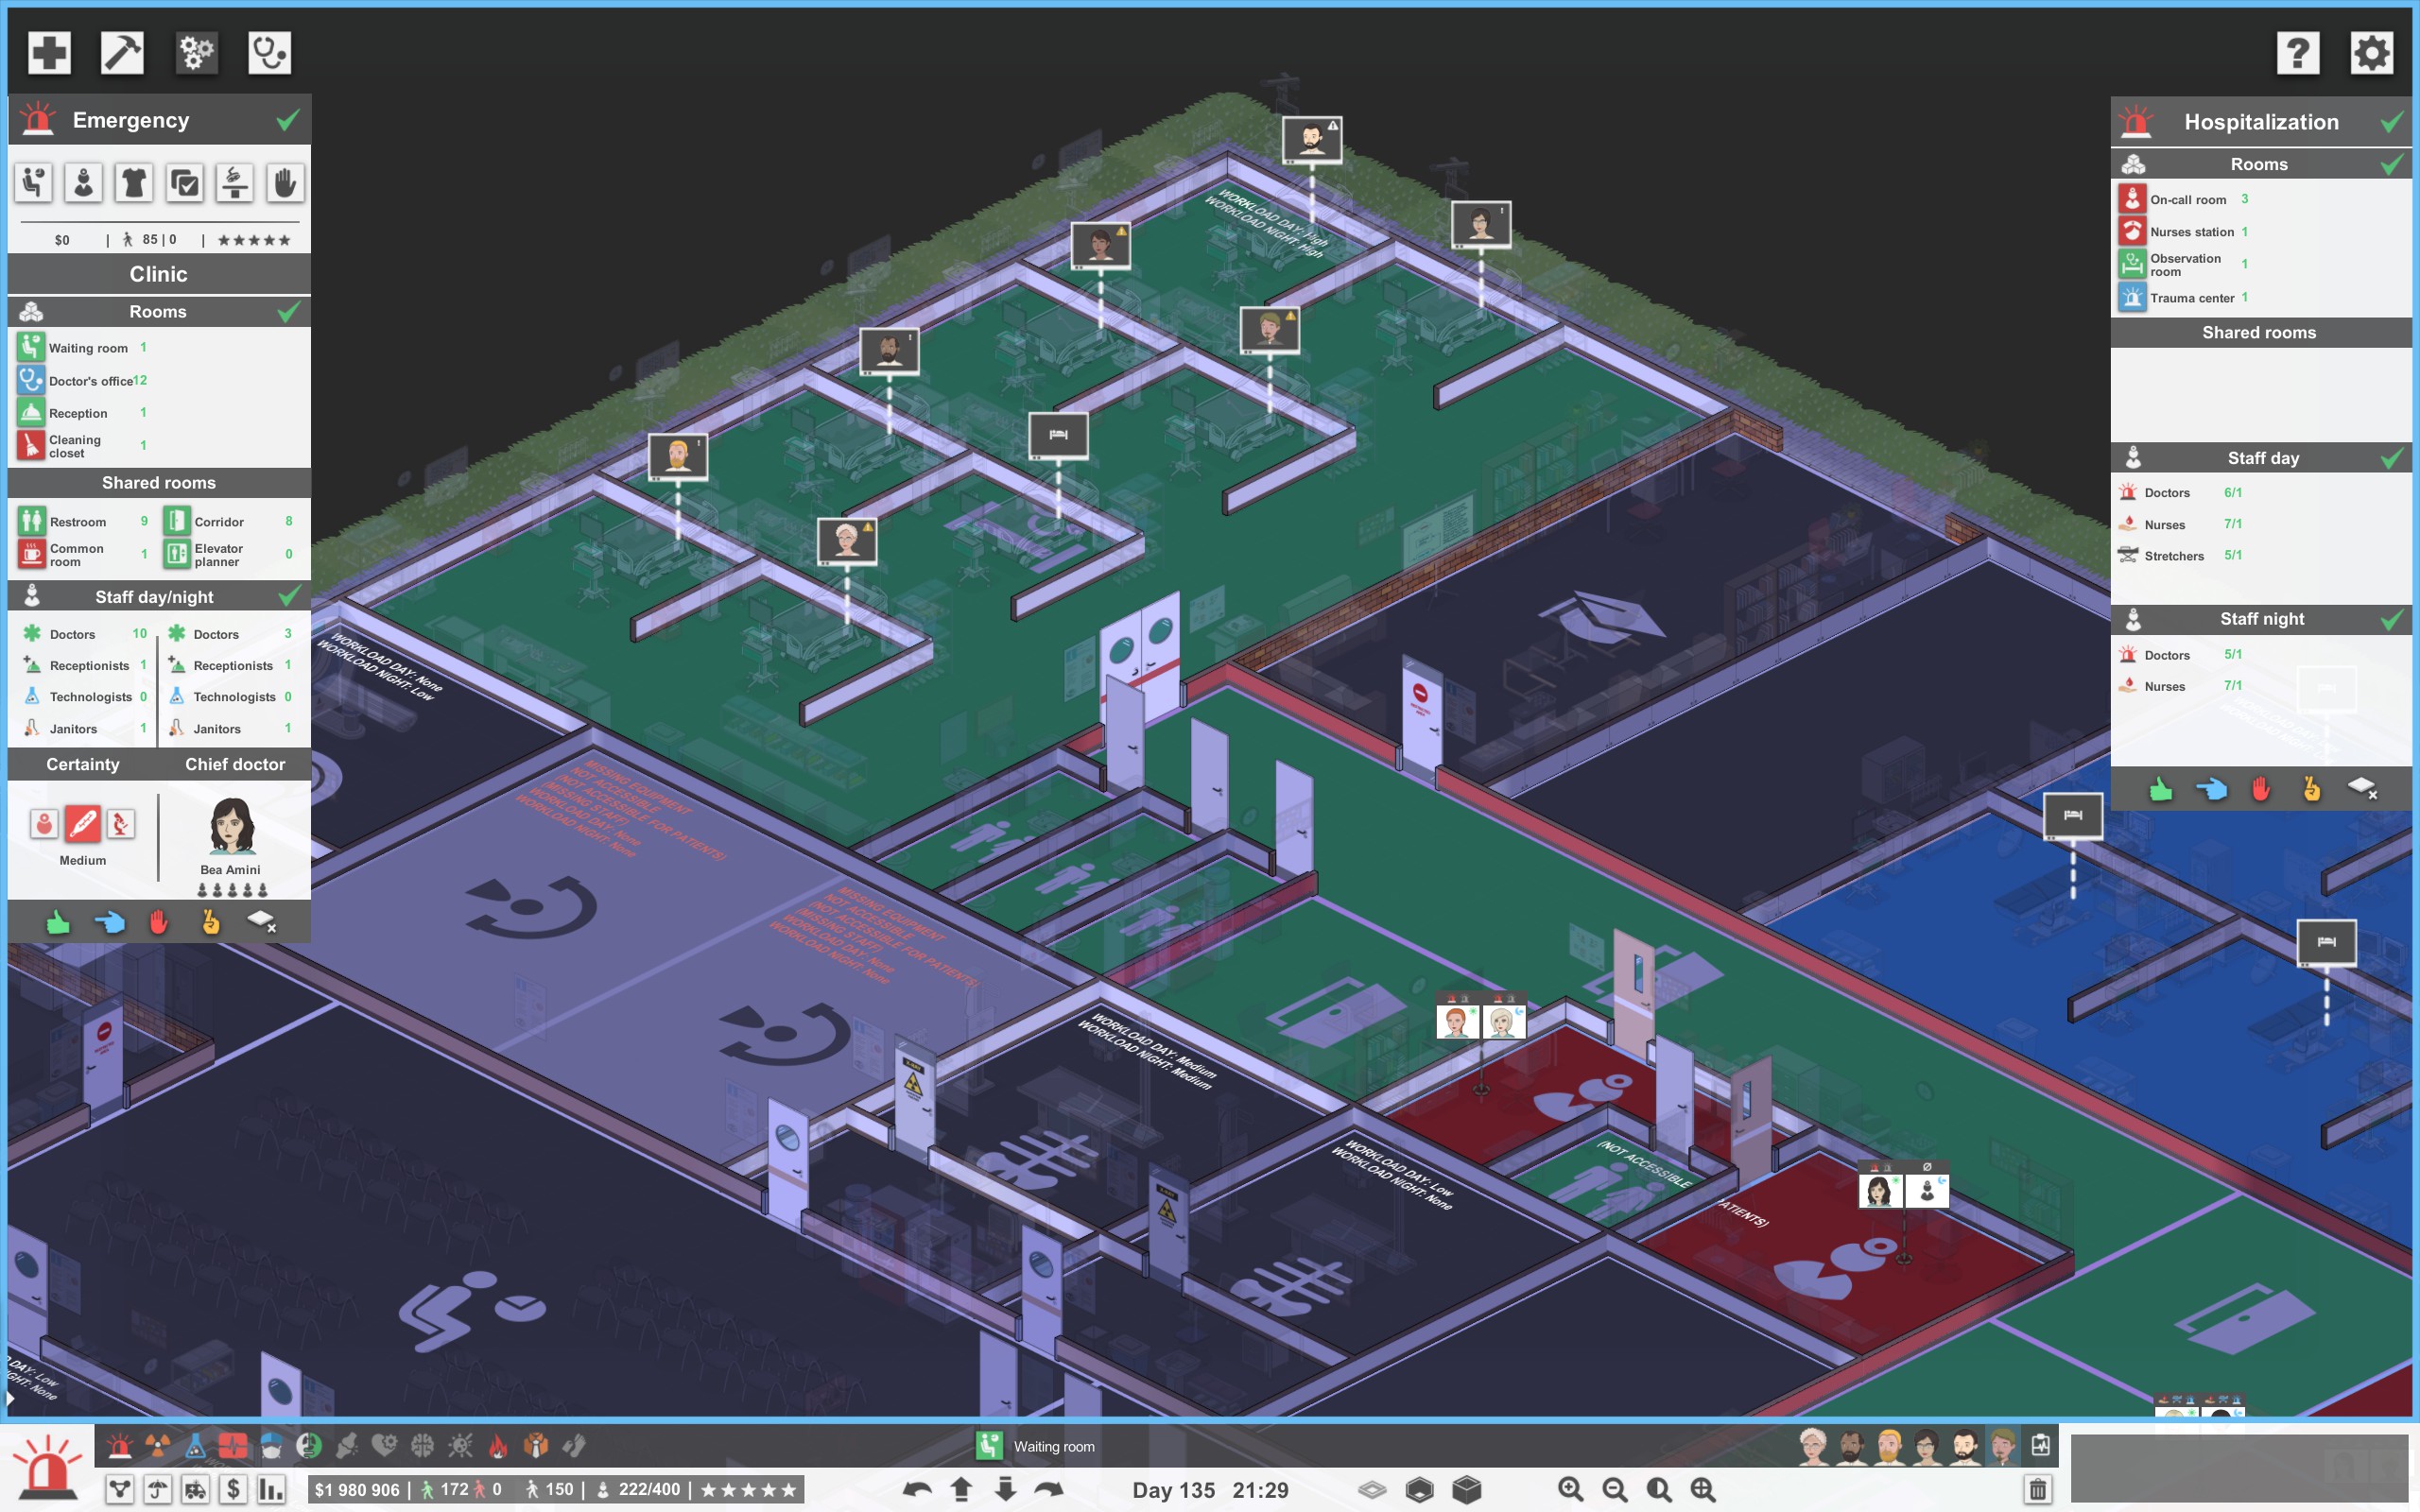Viewport: 2420px width, 1512px height.
Task: Rotate view with left curved arrow
Action: [916, 1489]
